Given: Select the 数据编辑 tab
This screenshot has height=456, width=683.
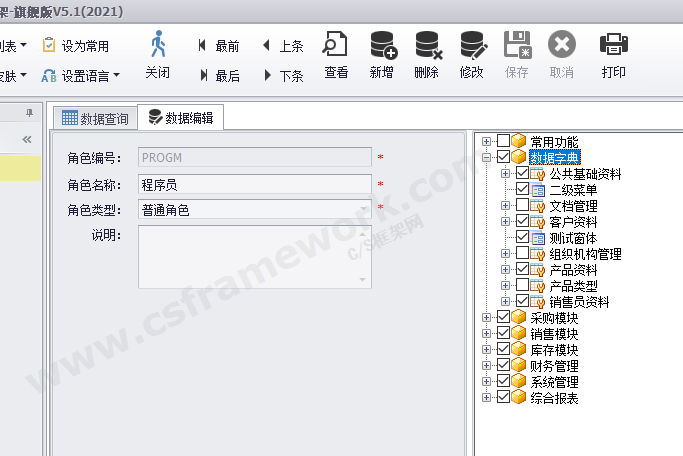Looking at the screenshot, I should click(182, 118).
